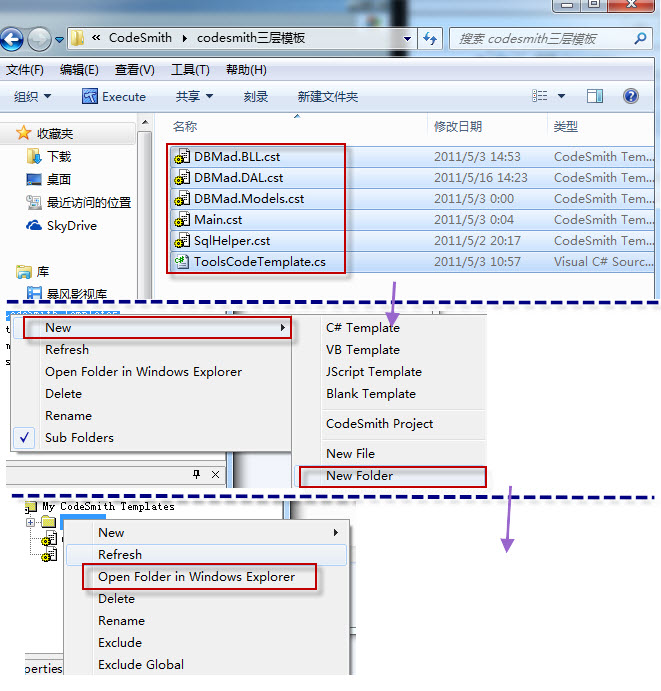This screenshot has height=691, width=661.
Task: Expand the folder node with plus box
Action: [30, 523]
